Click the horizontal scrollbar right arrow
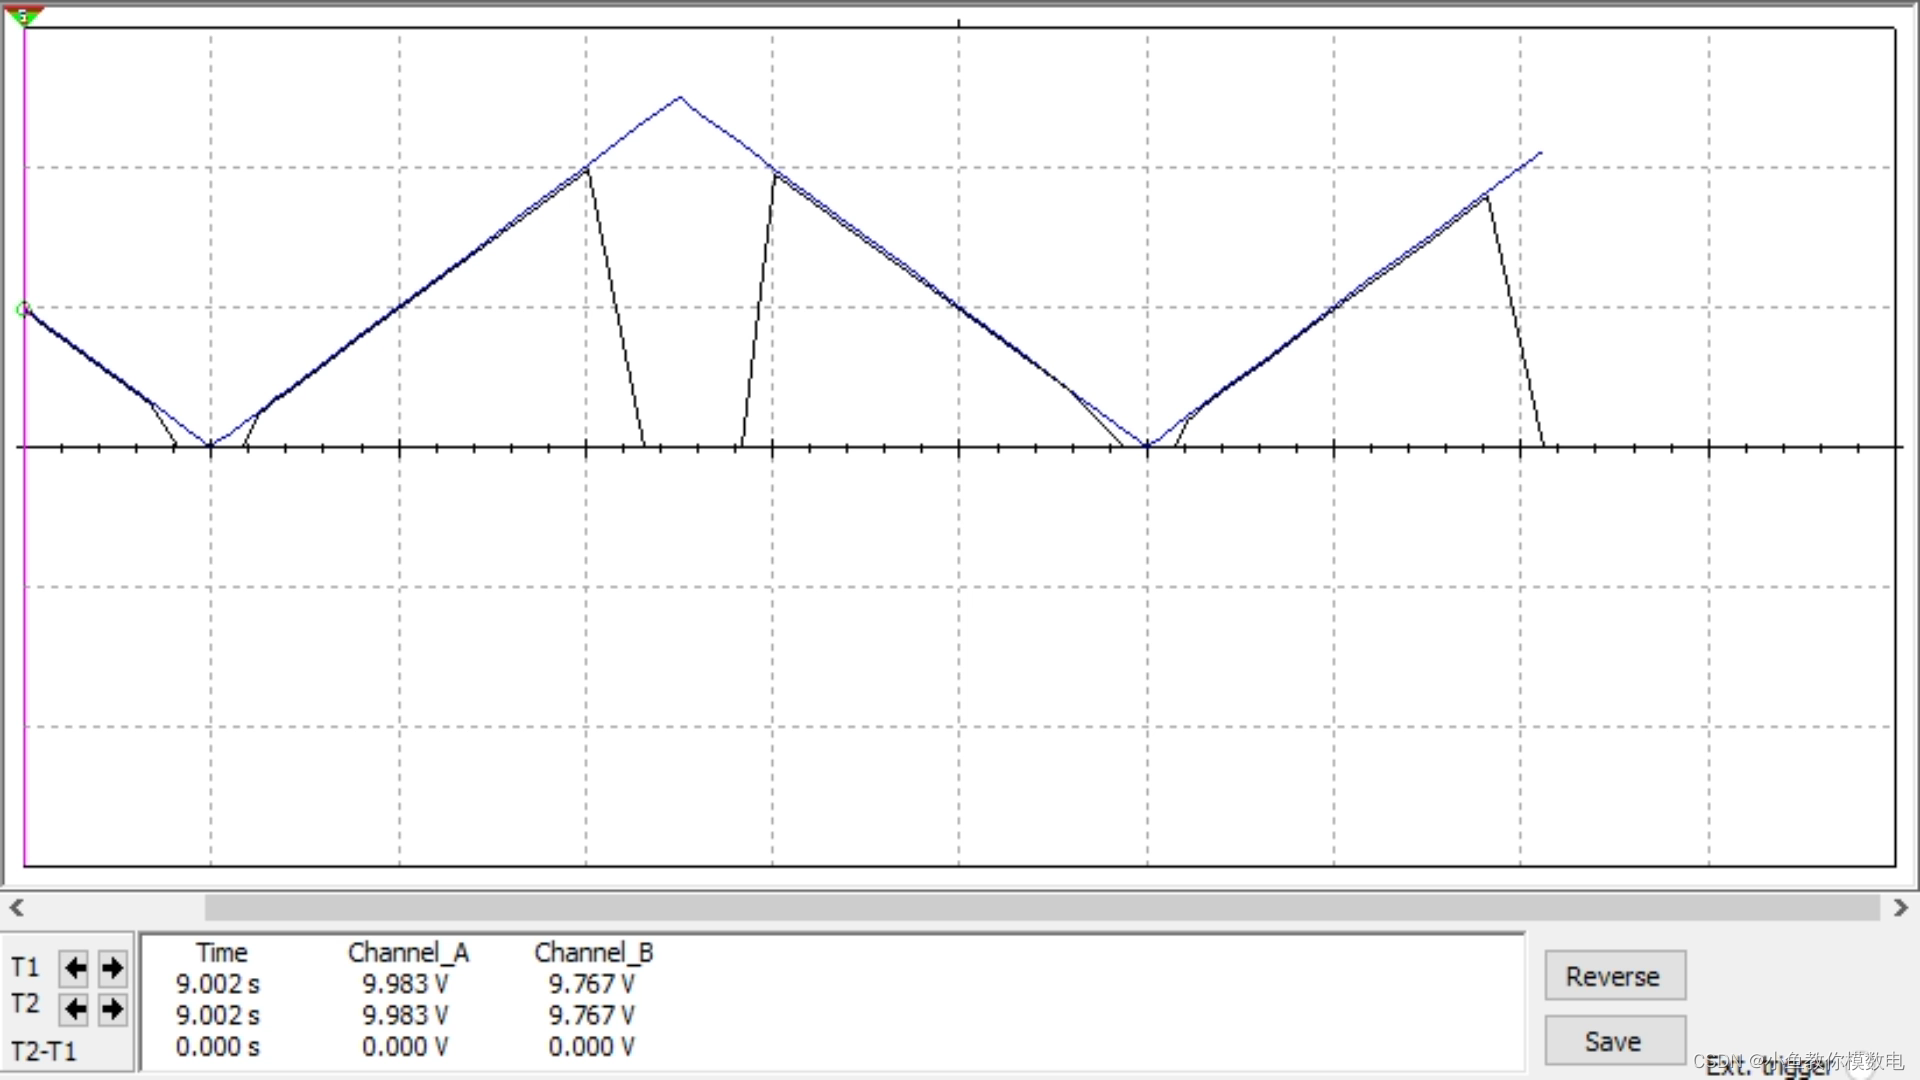1920x1080 pixels. (1900, 908)
